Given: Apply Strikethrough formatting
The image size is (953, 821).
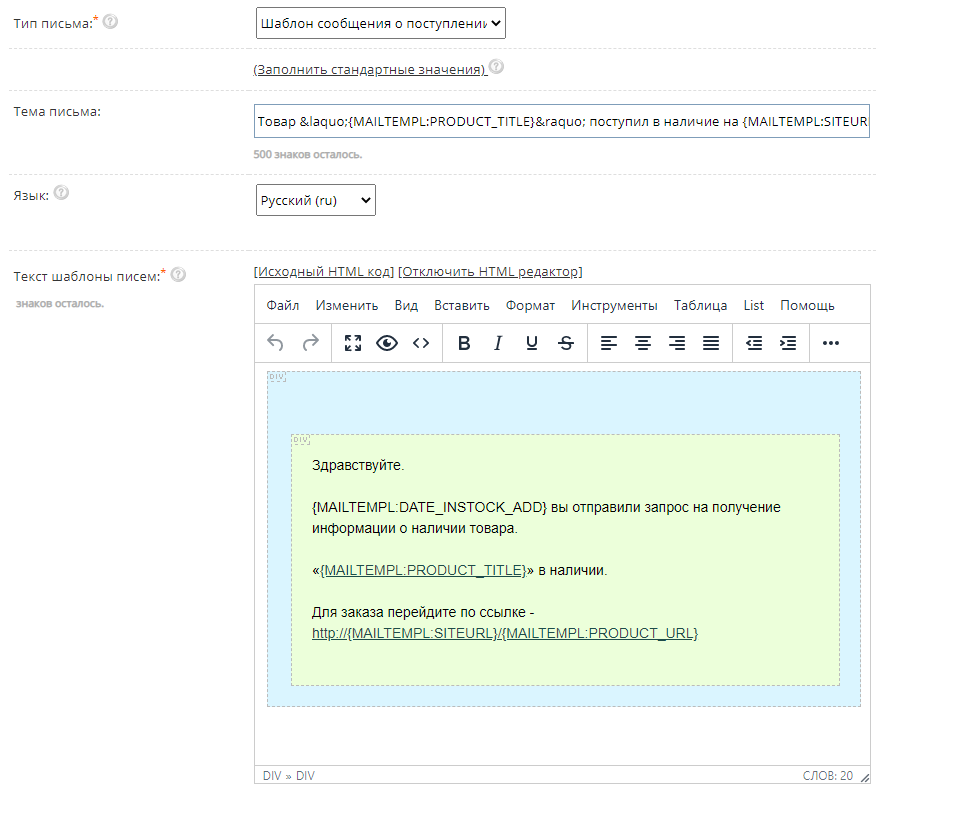Looking at the screenshot, I should tap(566, 343).
